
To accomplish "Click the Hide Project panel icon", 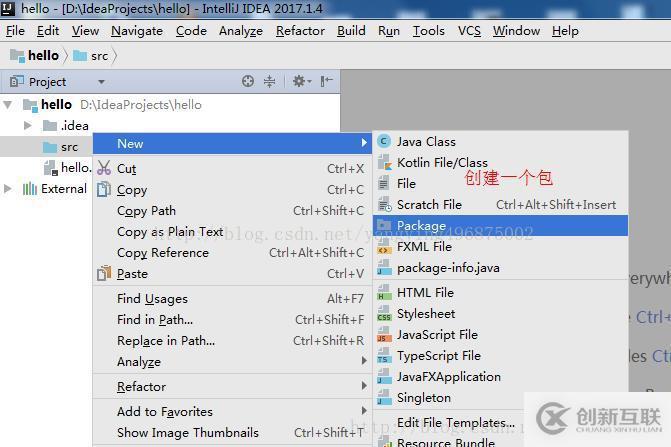I will 327,81.
